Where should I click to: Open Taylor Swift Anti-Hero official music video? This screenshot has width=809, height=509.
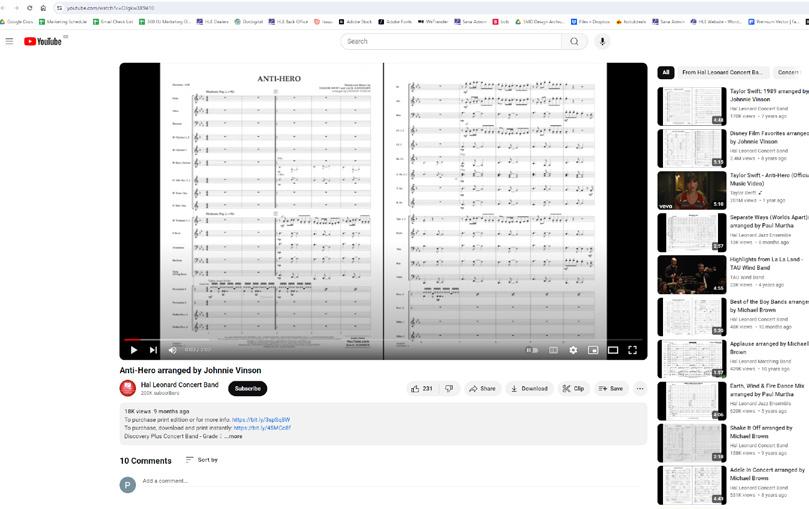tap(692, 190)
